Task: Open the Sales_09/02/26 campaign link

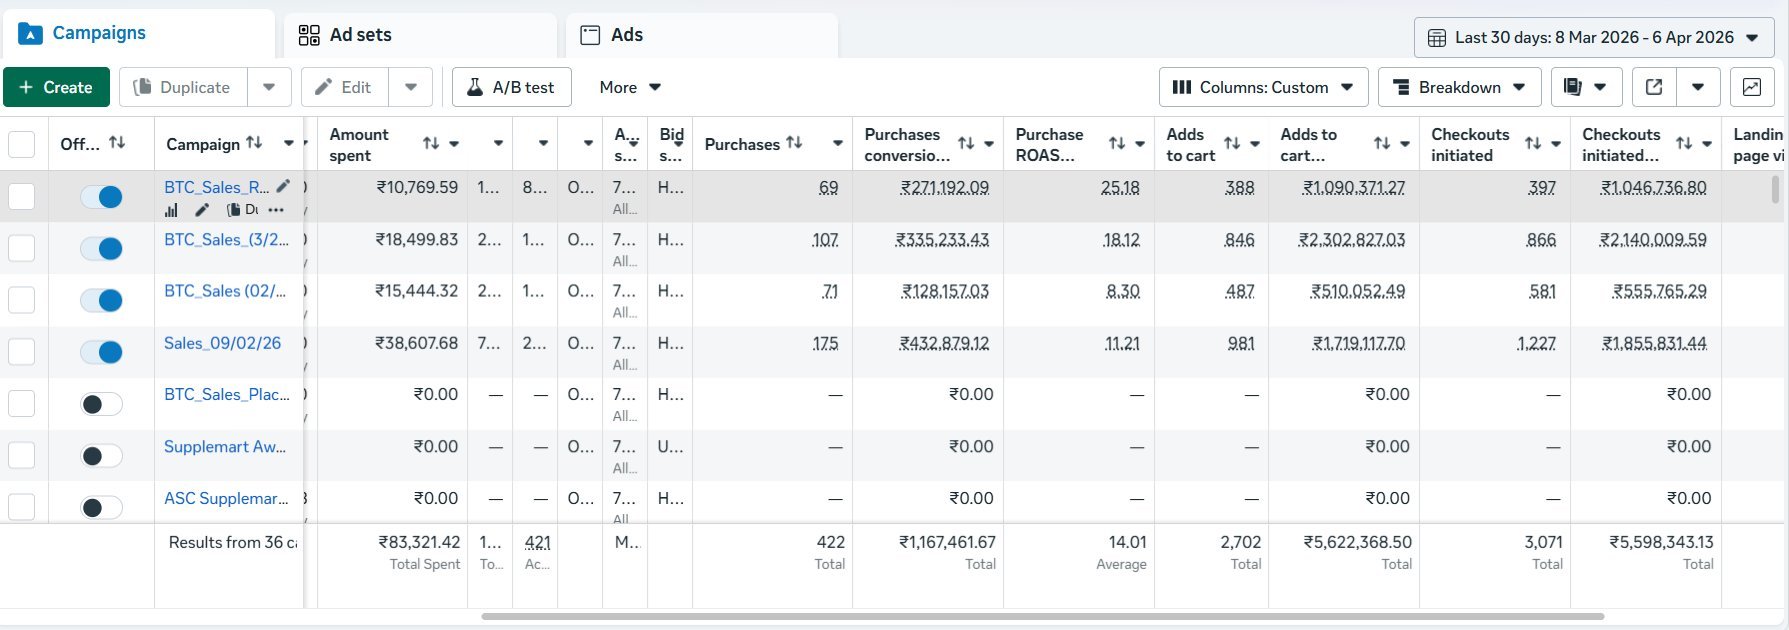Action: [x=222, y=343]
